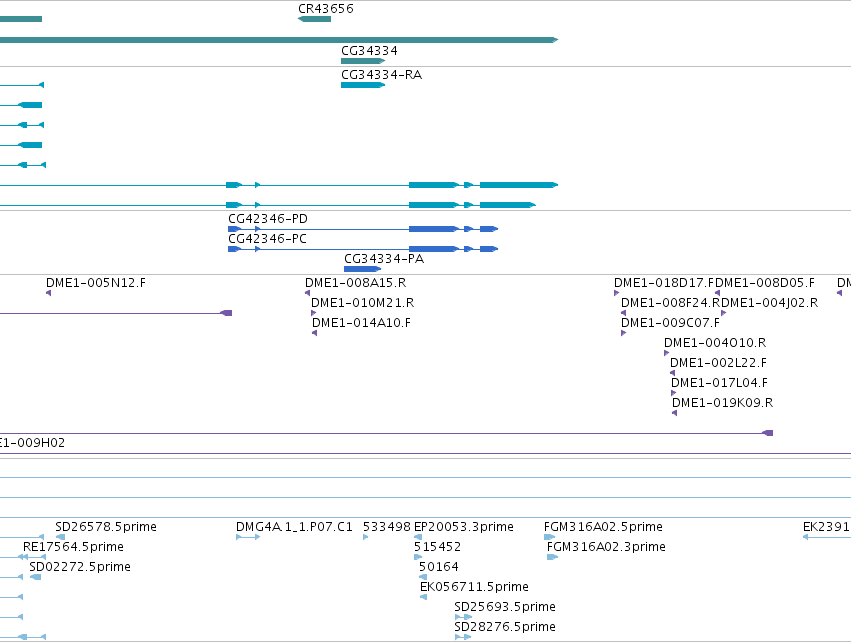Click the DME1-002L22.F feature
Screen dimensions: 851x642
coord(672,373)
